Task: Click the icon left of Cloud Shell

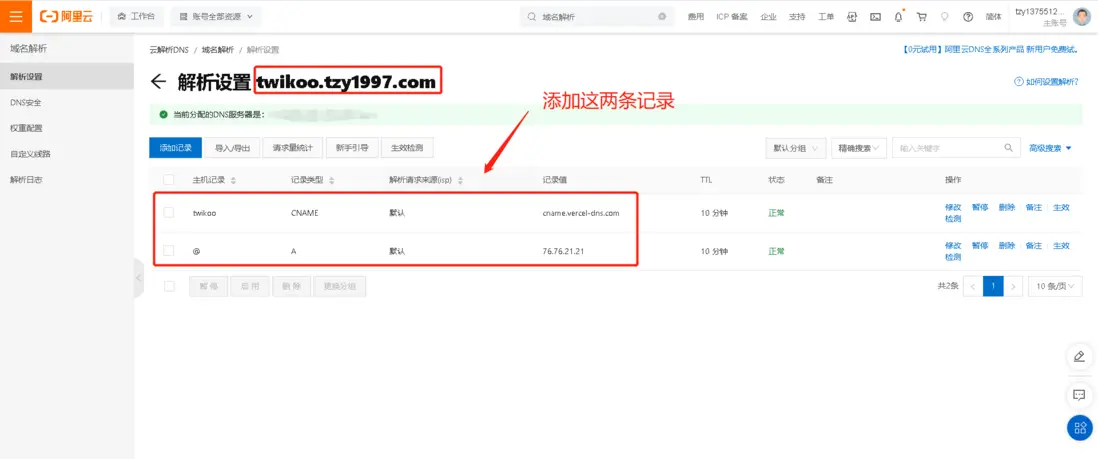Action: [x=852, y=17]
